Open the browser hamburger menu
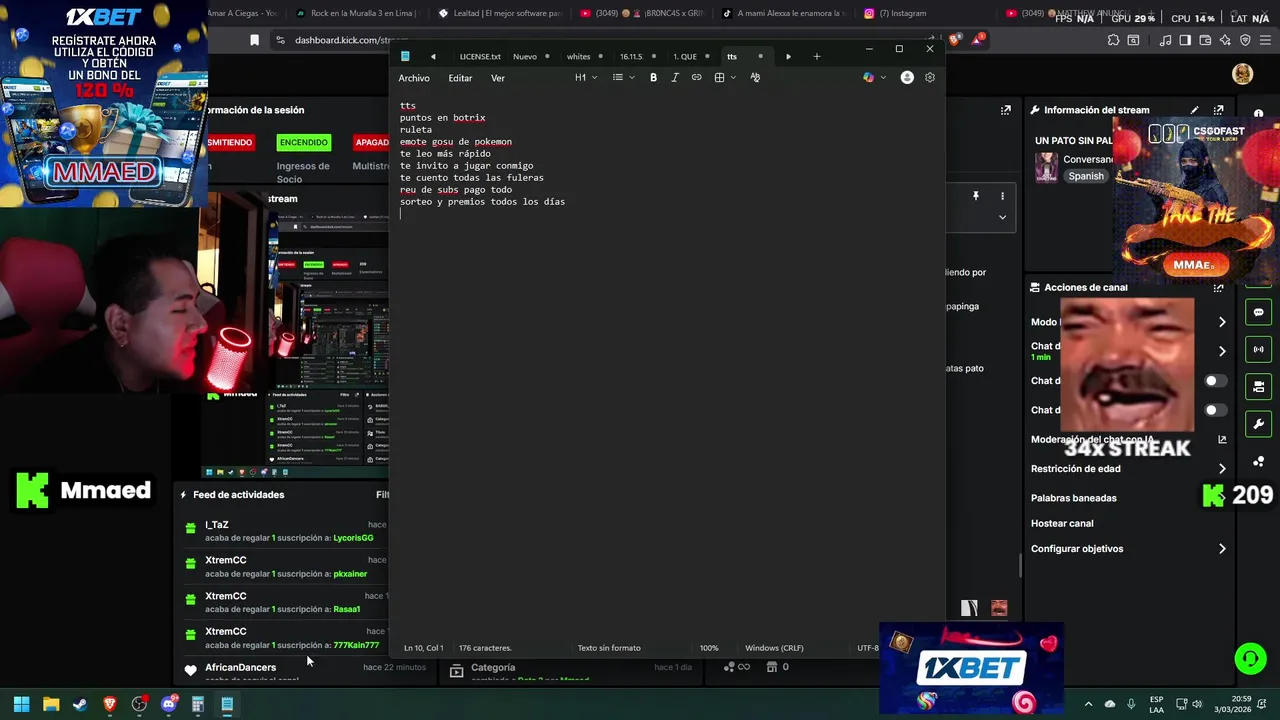The width and height of the screenshot is (1280, 720). point(1265,40)
